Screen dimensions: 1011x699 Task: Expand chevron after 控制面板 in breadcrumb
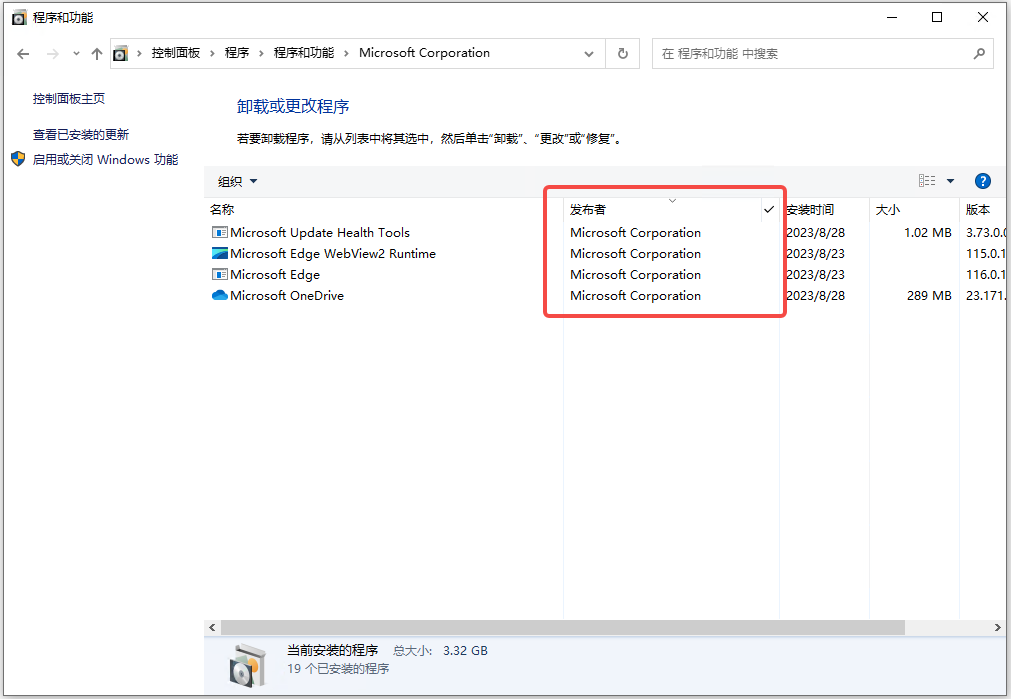click(x=212, y=54)
